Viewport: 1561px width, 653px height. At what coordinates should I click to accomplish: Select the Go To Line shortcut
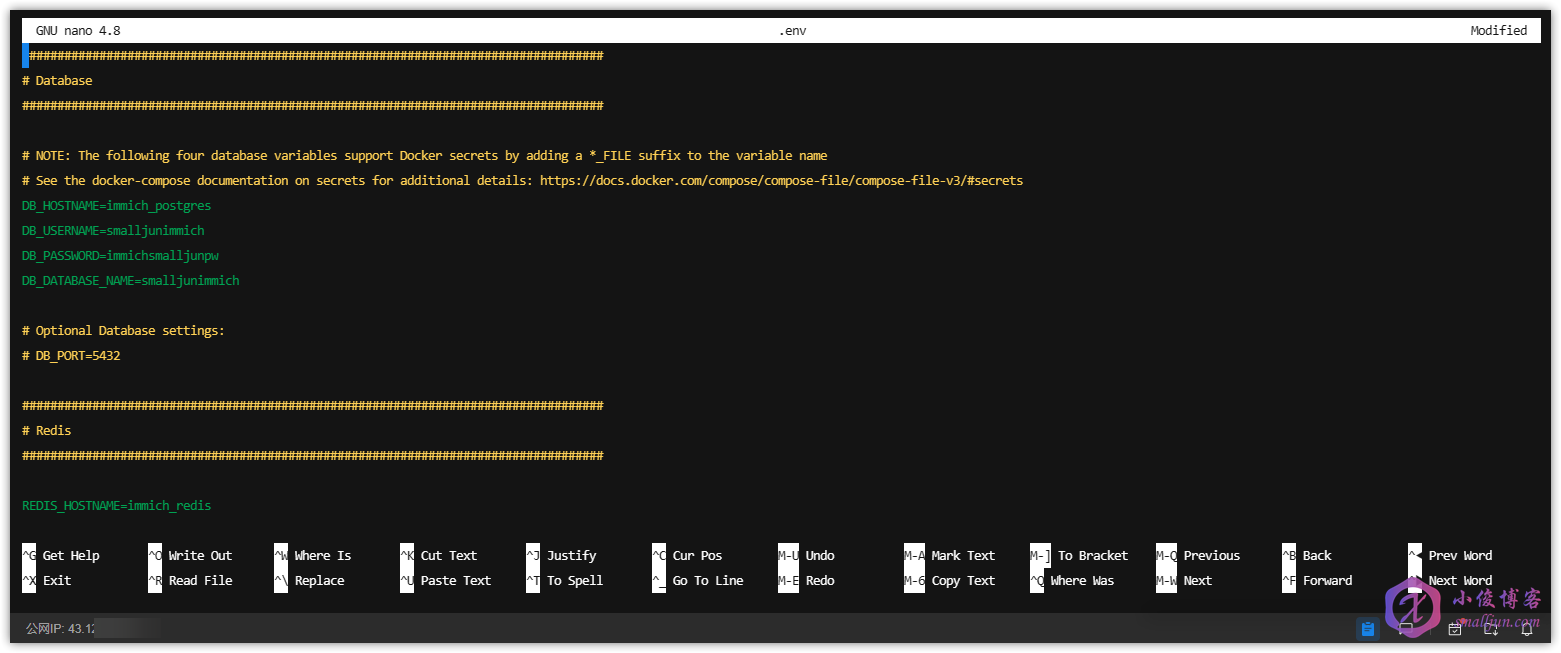click(698, 581)
